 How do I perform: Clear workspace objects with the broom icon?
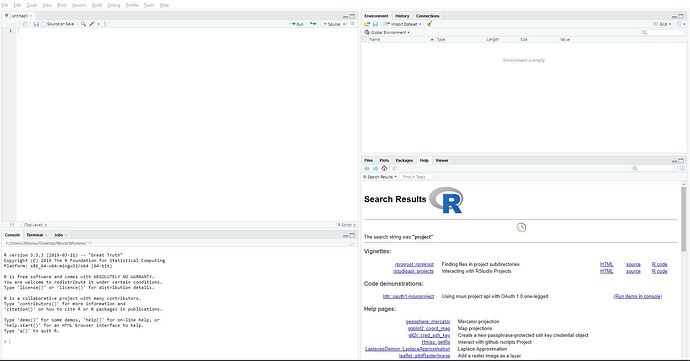coord(429,24)
